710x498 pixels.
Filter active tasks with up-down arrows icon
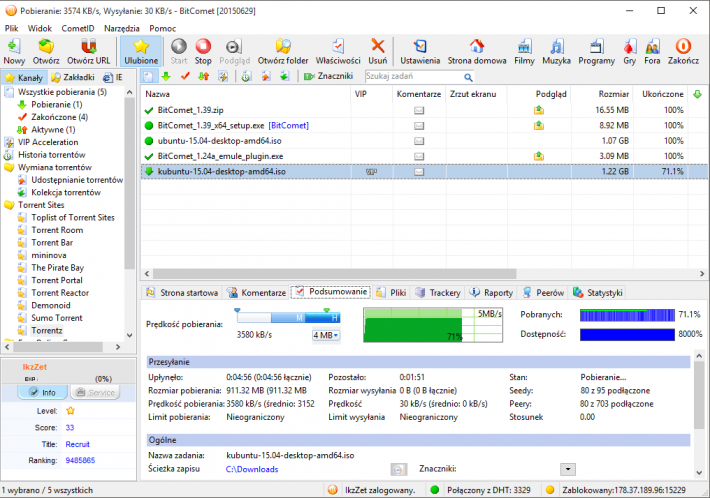[x=204, y=77]
